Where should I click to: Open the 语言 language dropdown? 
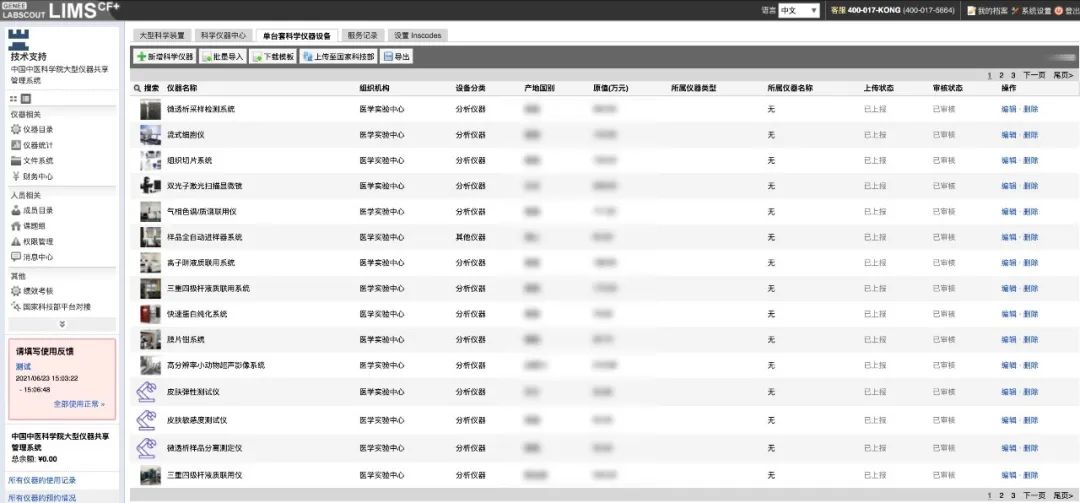(799, 10)
